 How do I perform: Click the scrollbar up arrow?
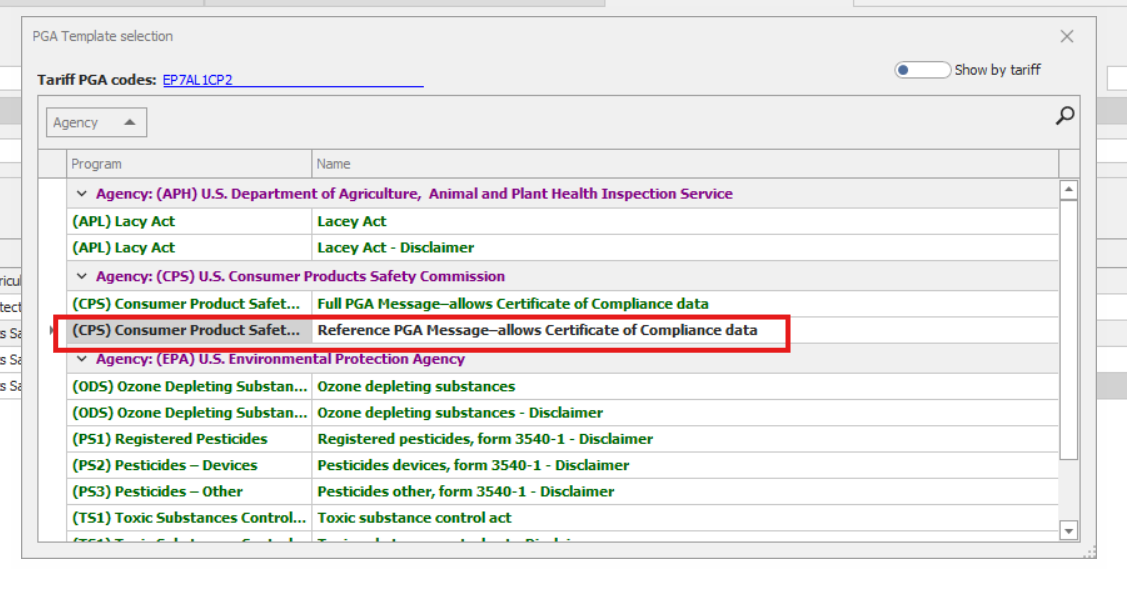(1069, 190)
